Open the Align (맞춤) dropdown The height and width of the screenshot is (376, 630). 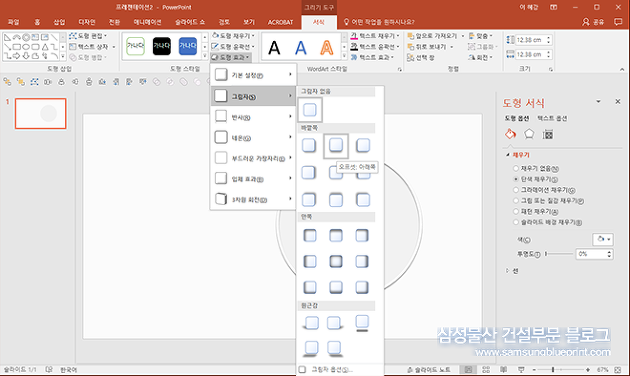coord(481,36)
